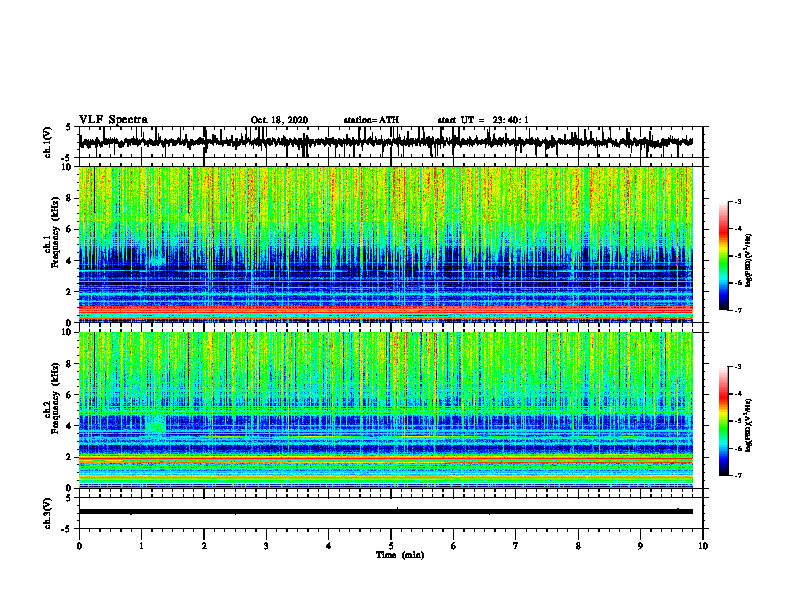
Task: Click the ch.2 frequency tick label "8"
Action: point(70,364)
